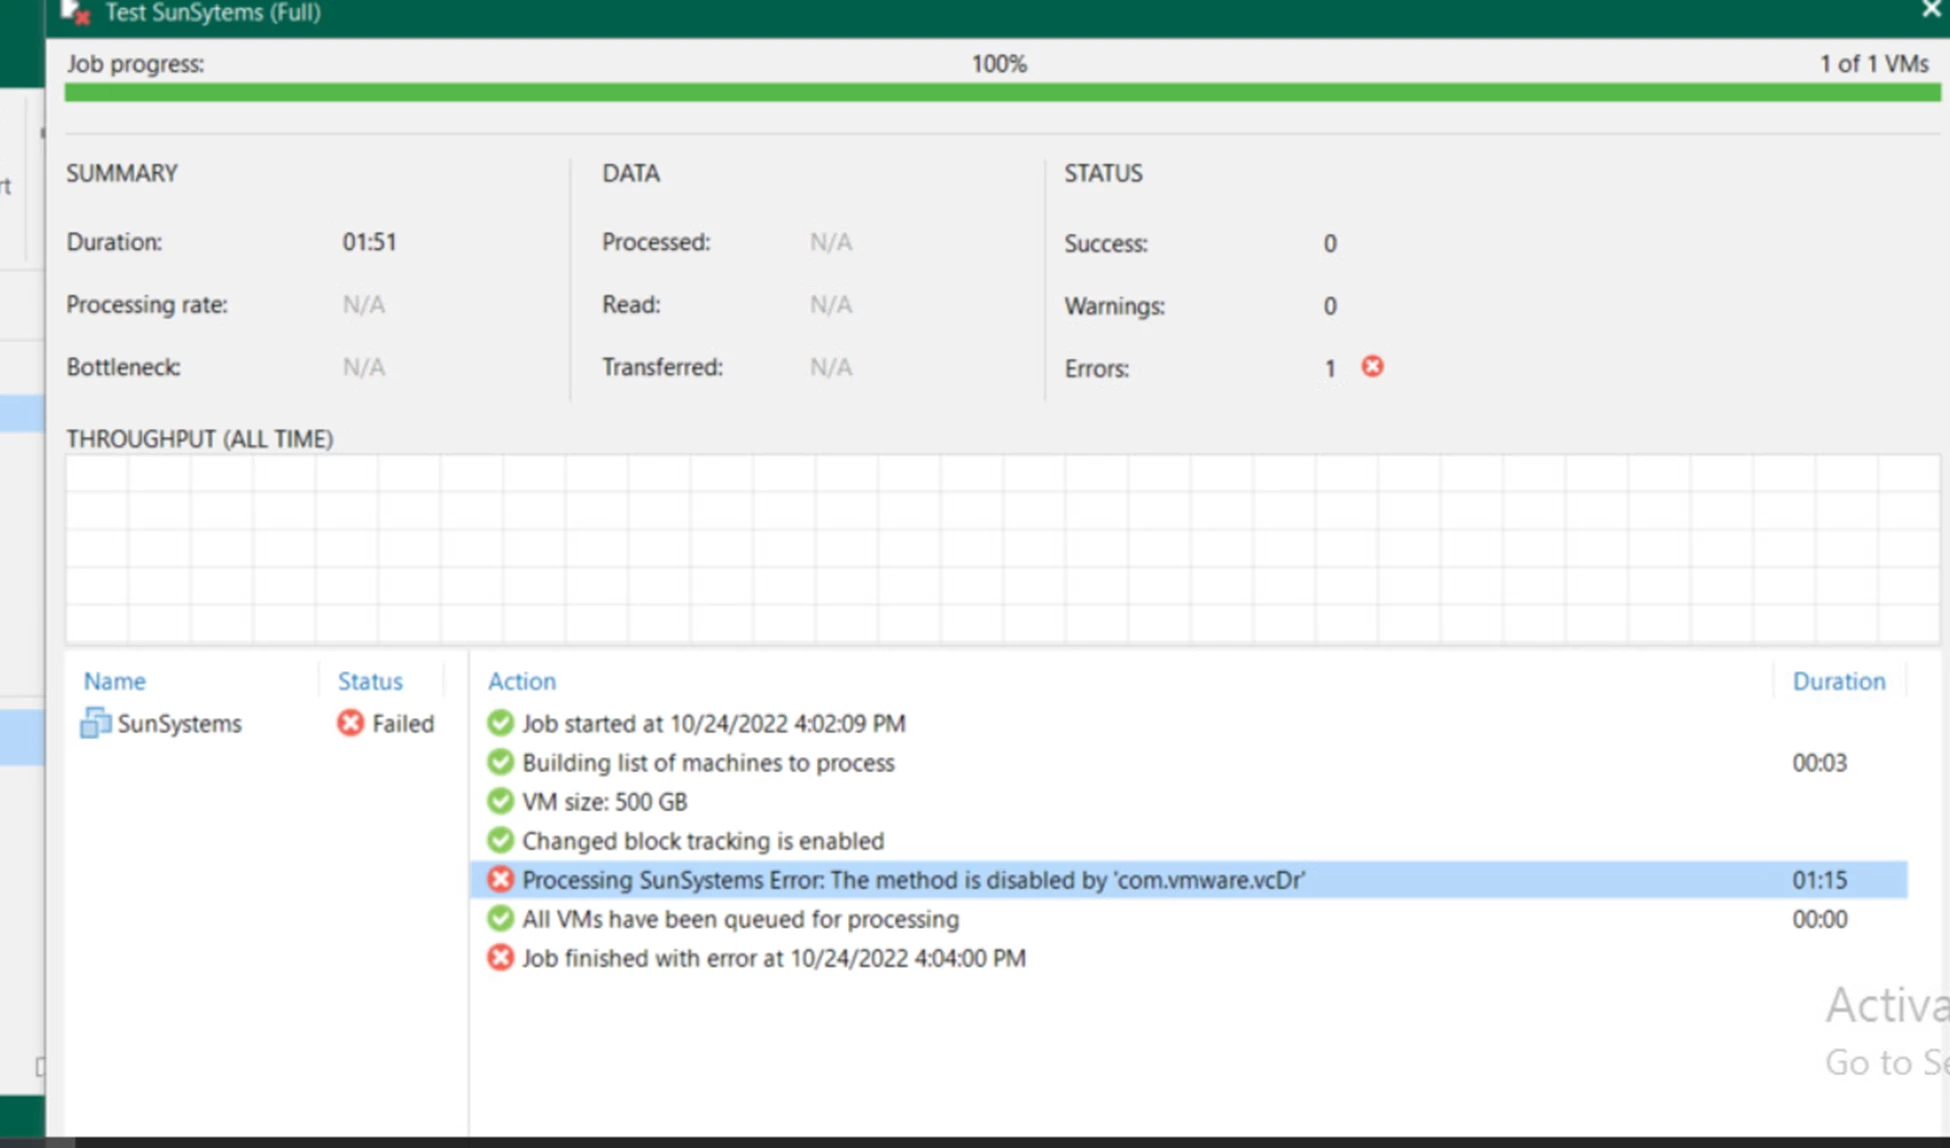Sort by the Status column header
Image resolution: width=1950 pixels, height=1148 pixels.
tap(369, 681)
